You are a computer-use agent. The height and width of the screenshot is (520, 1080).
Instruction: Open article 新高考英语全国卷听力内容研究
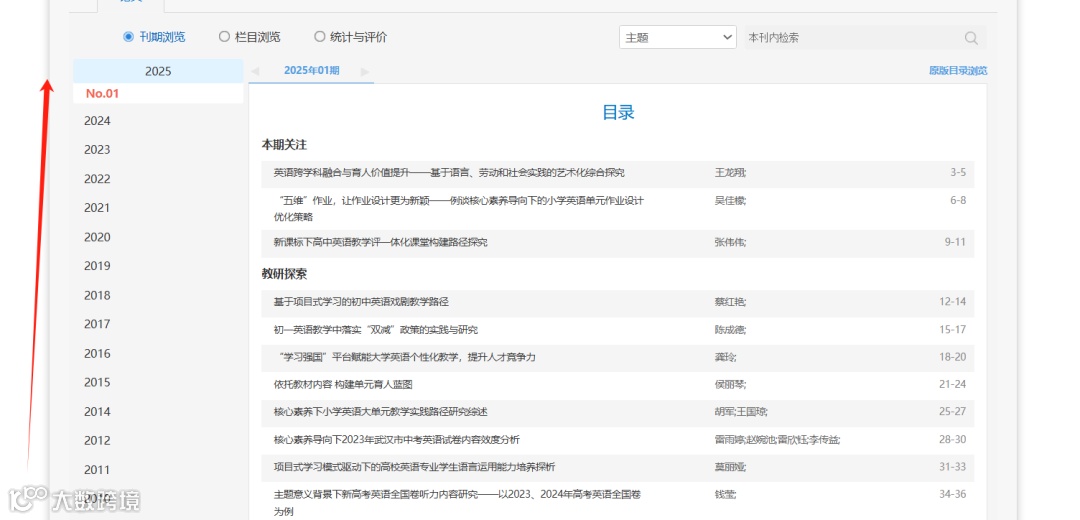tap(457, 503)
